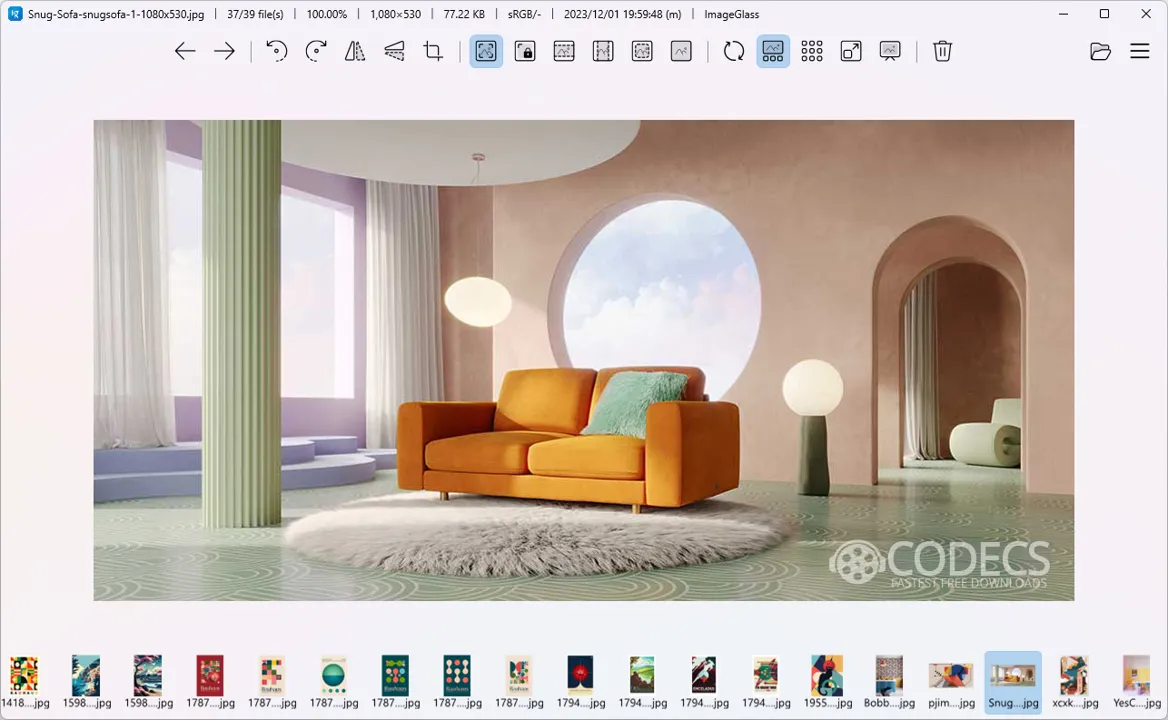Select the Crop tool
Image resolution: width=1168 pixels, height=720 pixels.
point(433,51)
